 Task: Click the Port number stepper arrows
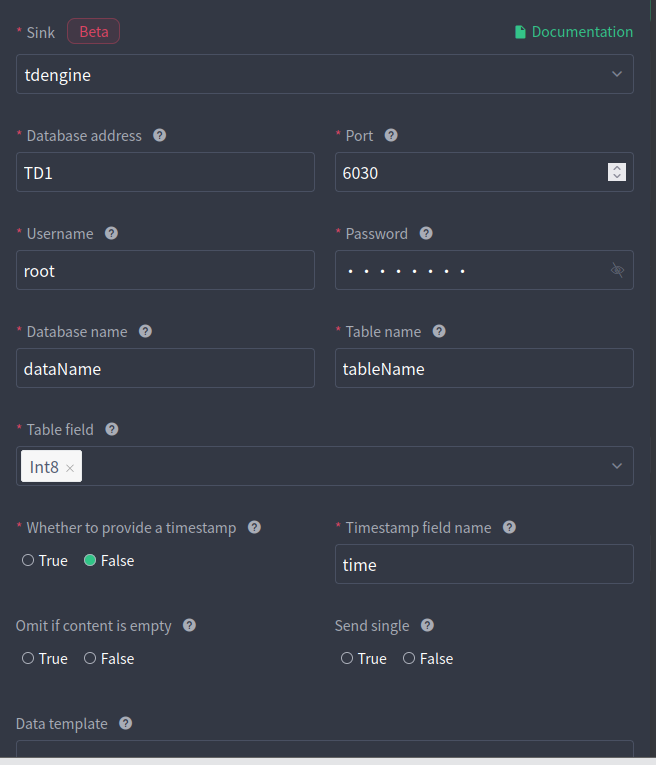pyautogui.click(x=617, y=172)
